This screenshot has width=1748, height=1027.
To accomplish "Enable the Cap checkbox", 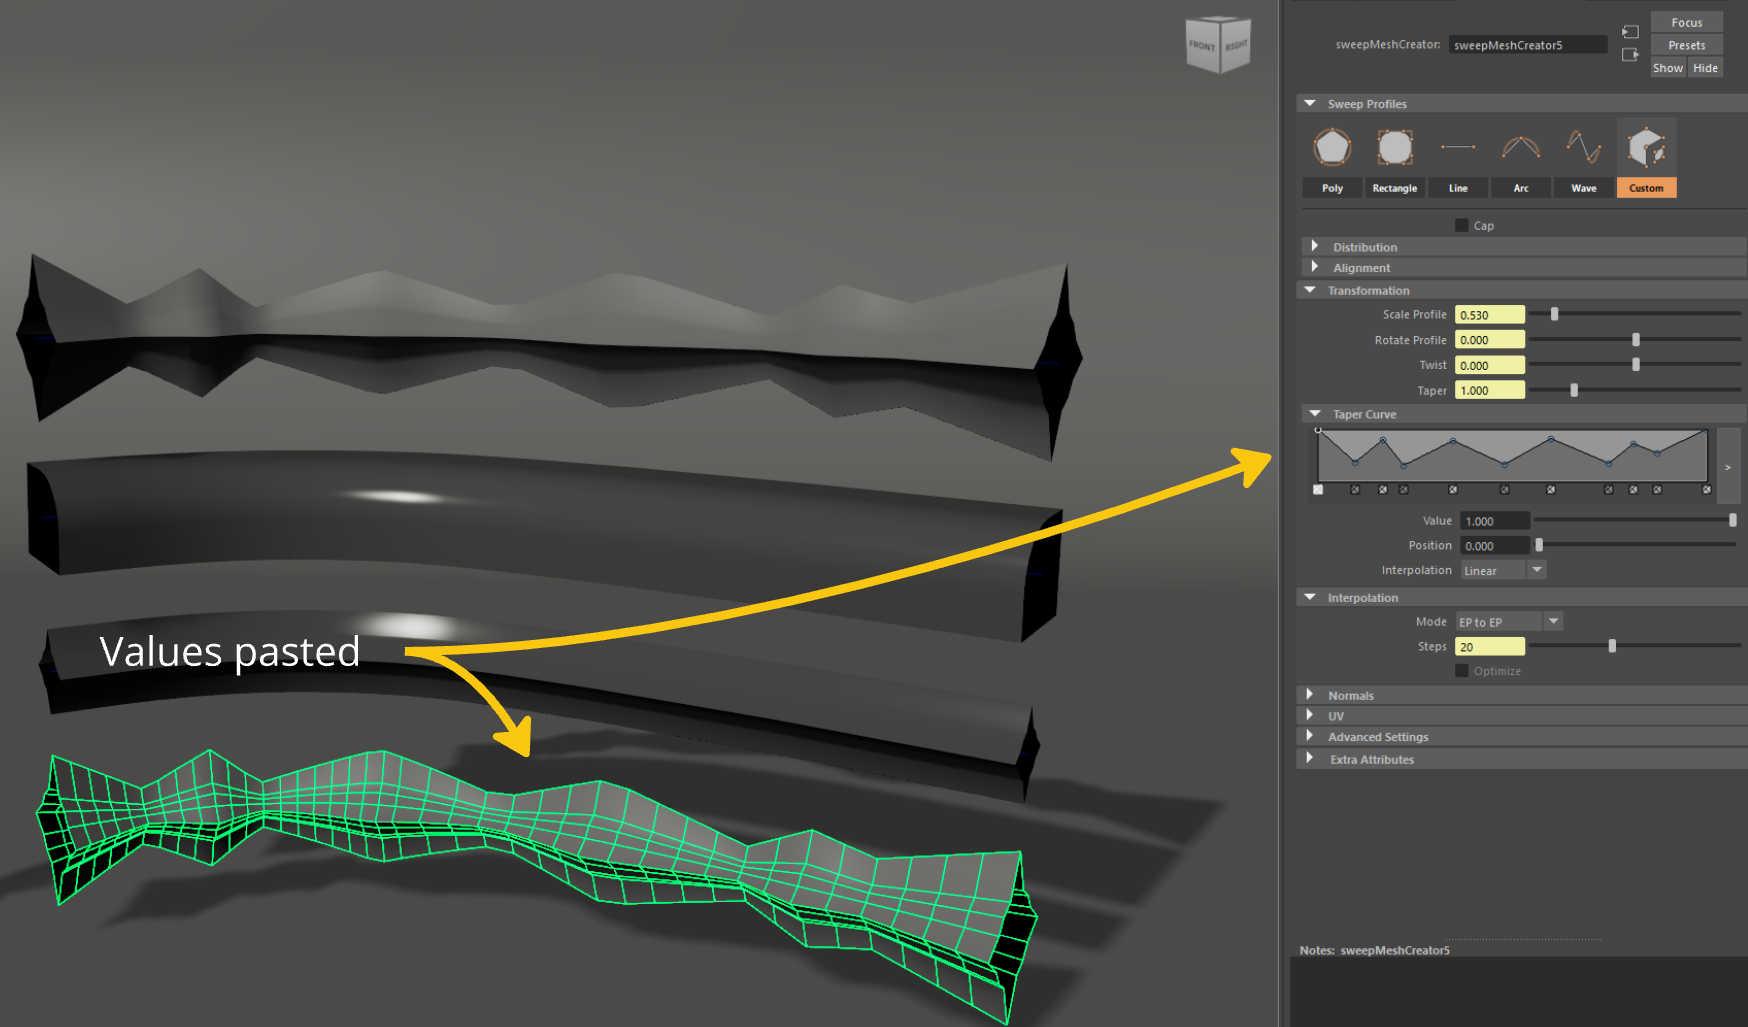I will pyautogui.click(x=1462, y=226).
